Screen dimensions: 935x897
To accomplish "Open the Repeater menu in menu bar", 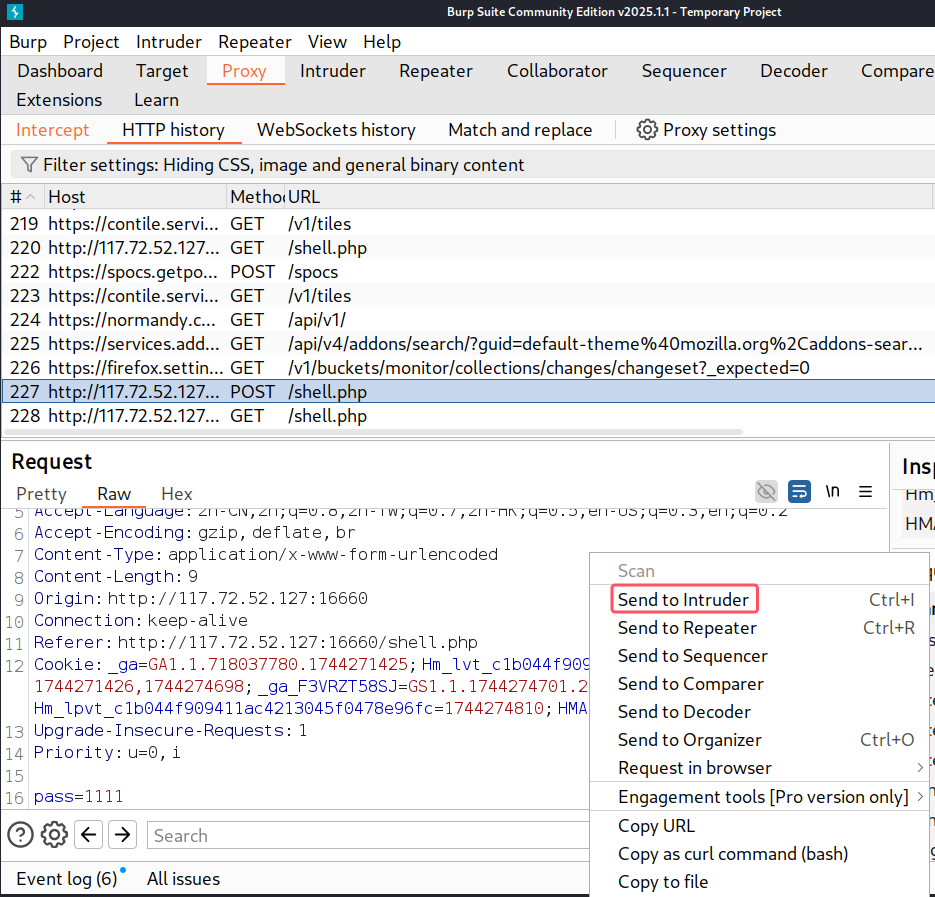I will click(255, 42).
